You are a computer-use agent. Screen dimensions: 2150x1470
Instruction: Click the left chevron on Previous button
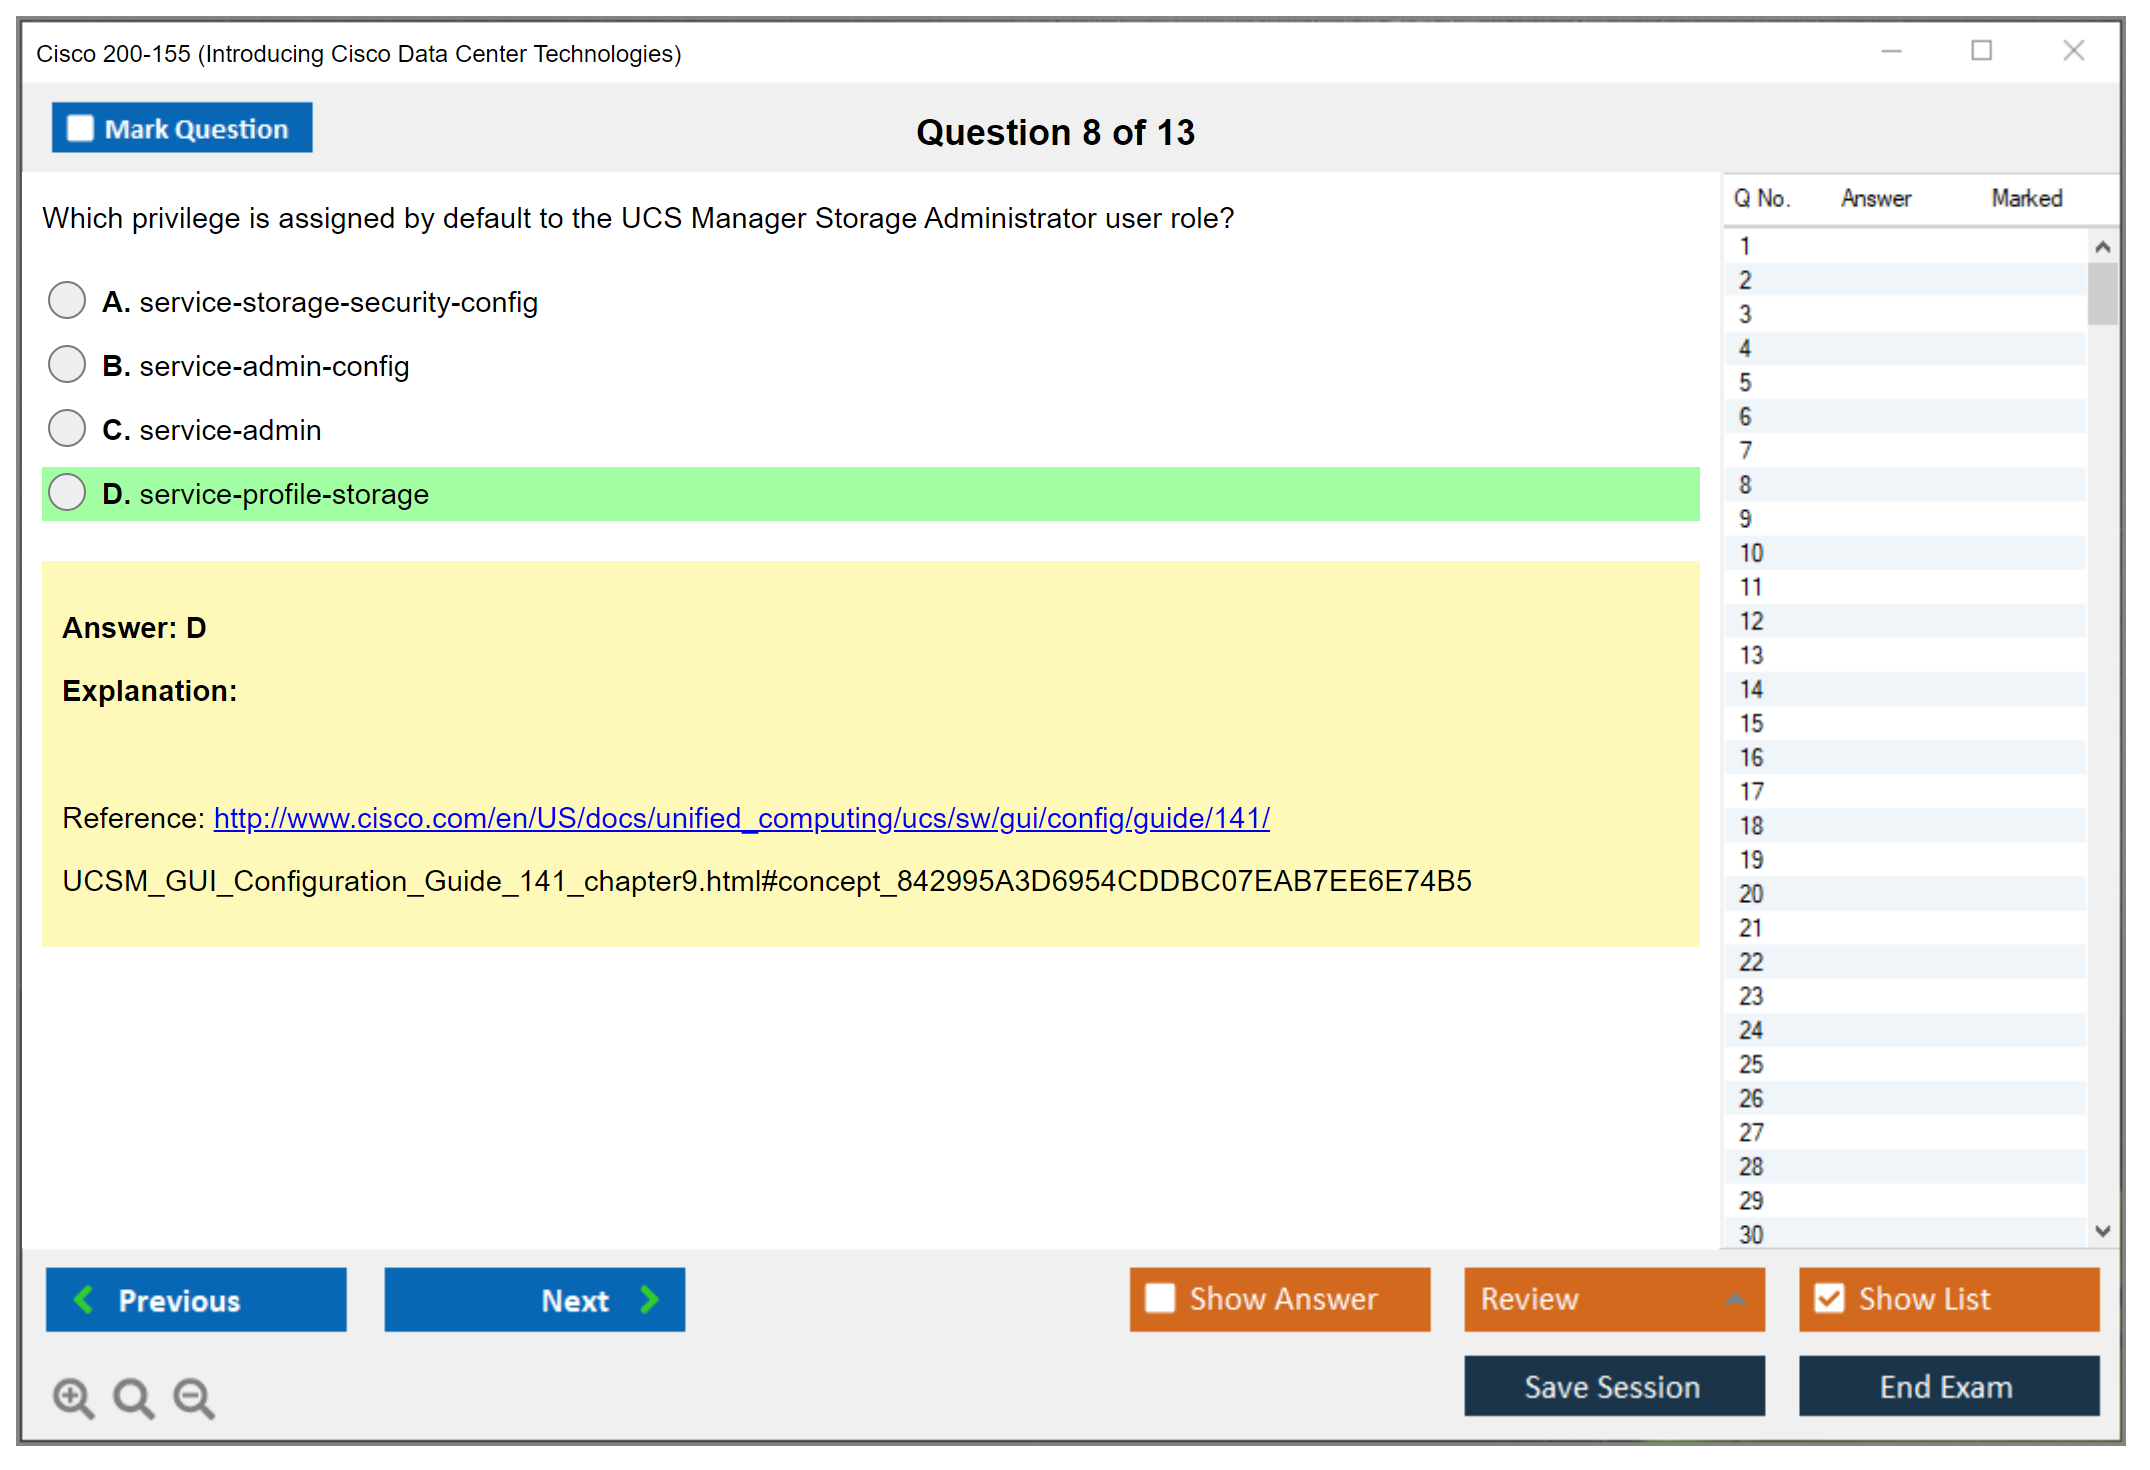(85, 1300)
